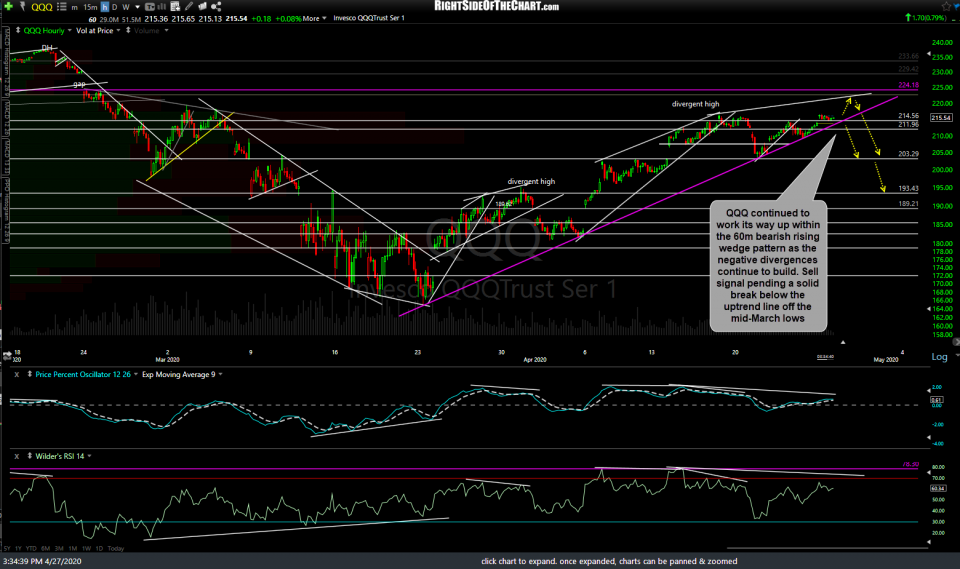Click the 'gap' annotation label
The height and width of the screenshot is (569, 960).
tap(80, 84)
